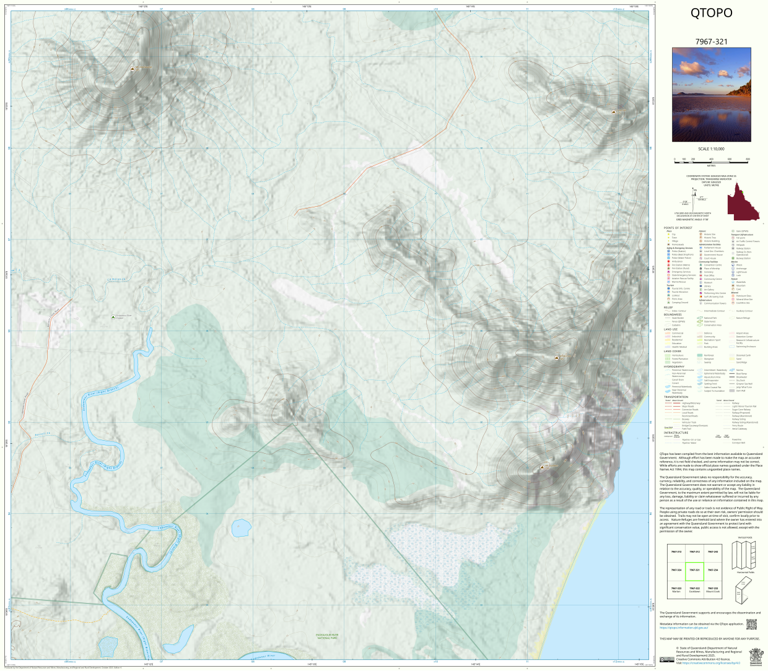Click the maroon Queensland locator map
768x671 pixels.
pyautogui.click(x=743, y=202)
